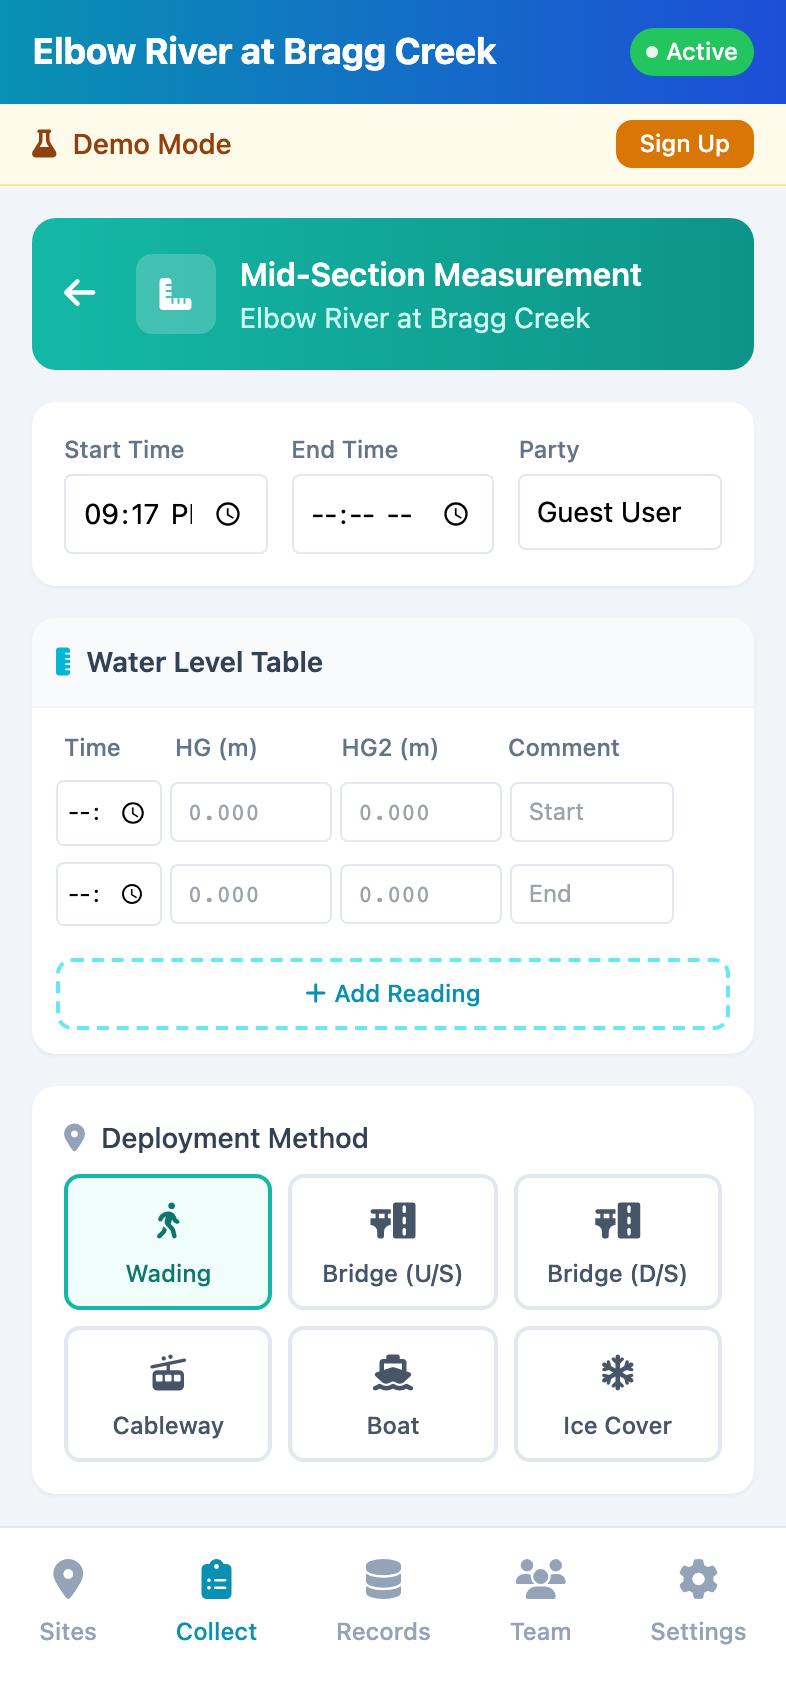Click Add Reading button
The image size is (786, 1704).
pos(393,994)
